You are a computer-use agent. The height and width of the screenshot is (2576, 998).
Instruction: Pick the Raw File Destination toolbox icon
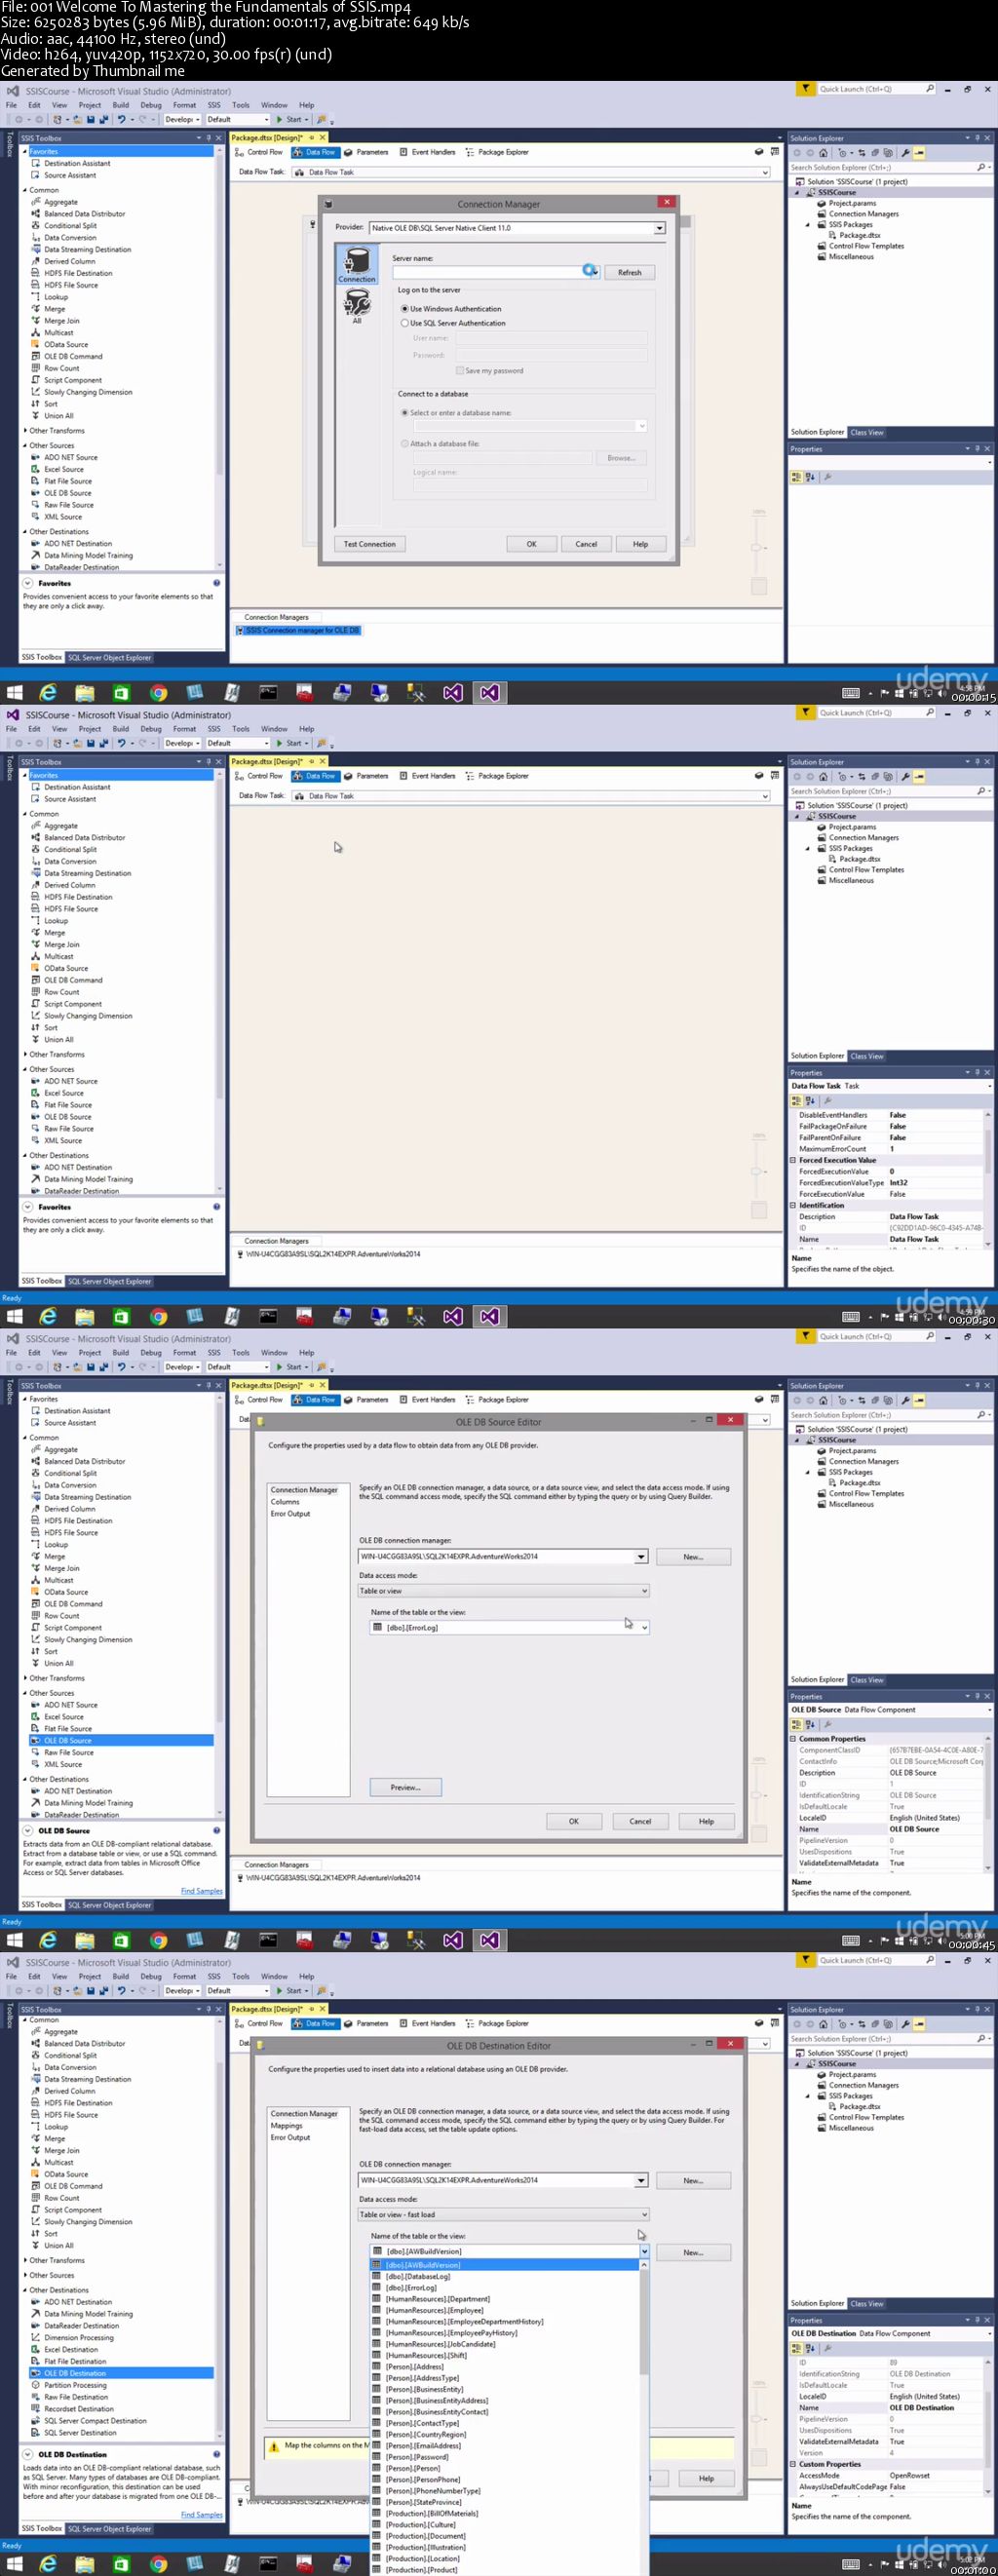36,2396
